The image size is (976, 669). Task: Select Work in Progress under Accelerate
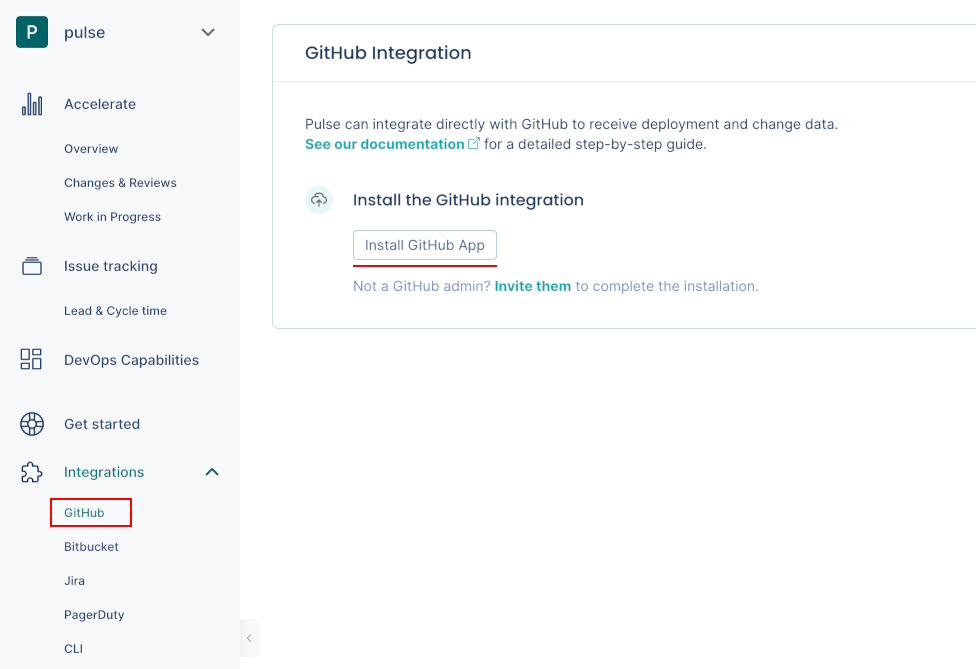115,216
